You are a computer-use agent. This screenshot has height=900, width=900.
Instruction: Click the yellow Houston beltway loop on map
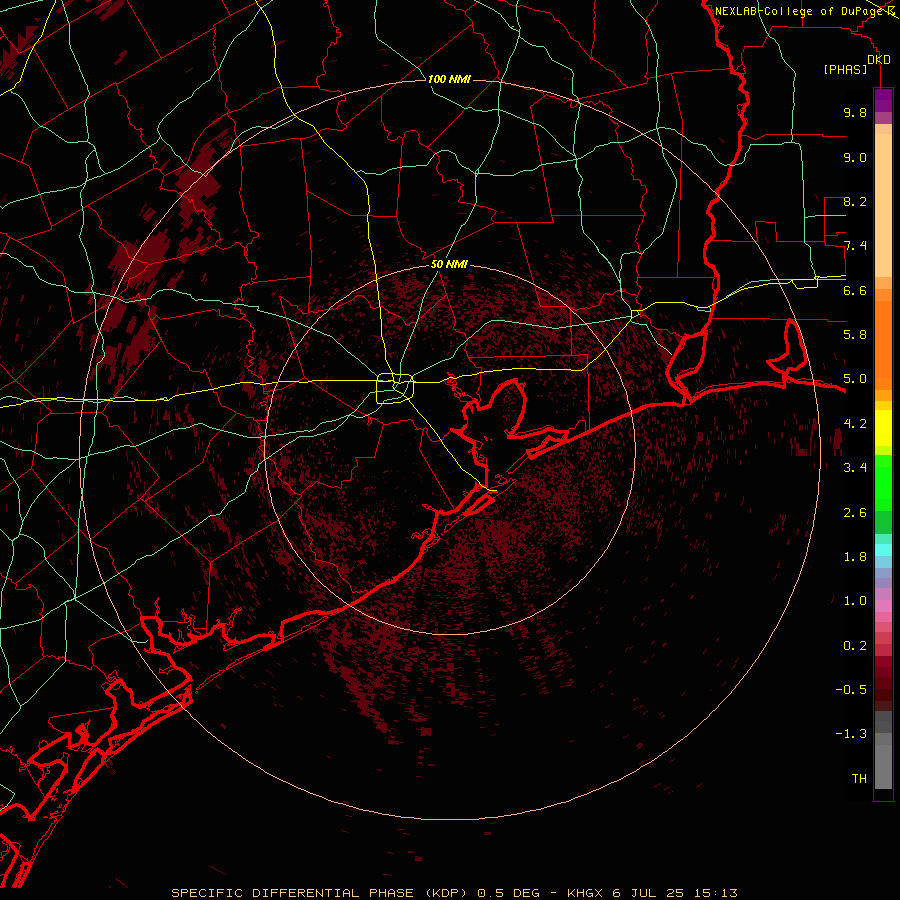click(x=395, y=388)
